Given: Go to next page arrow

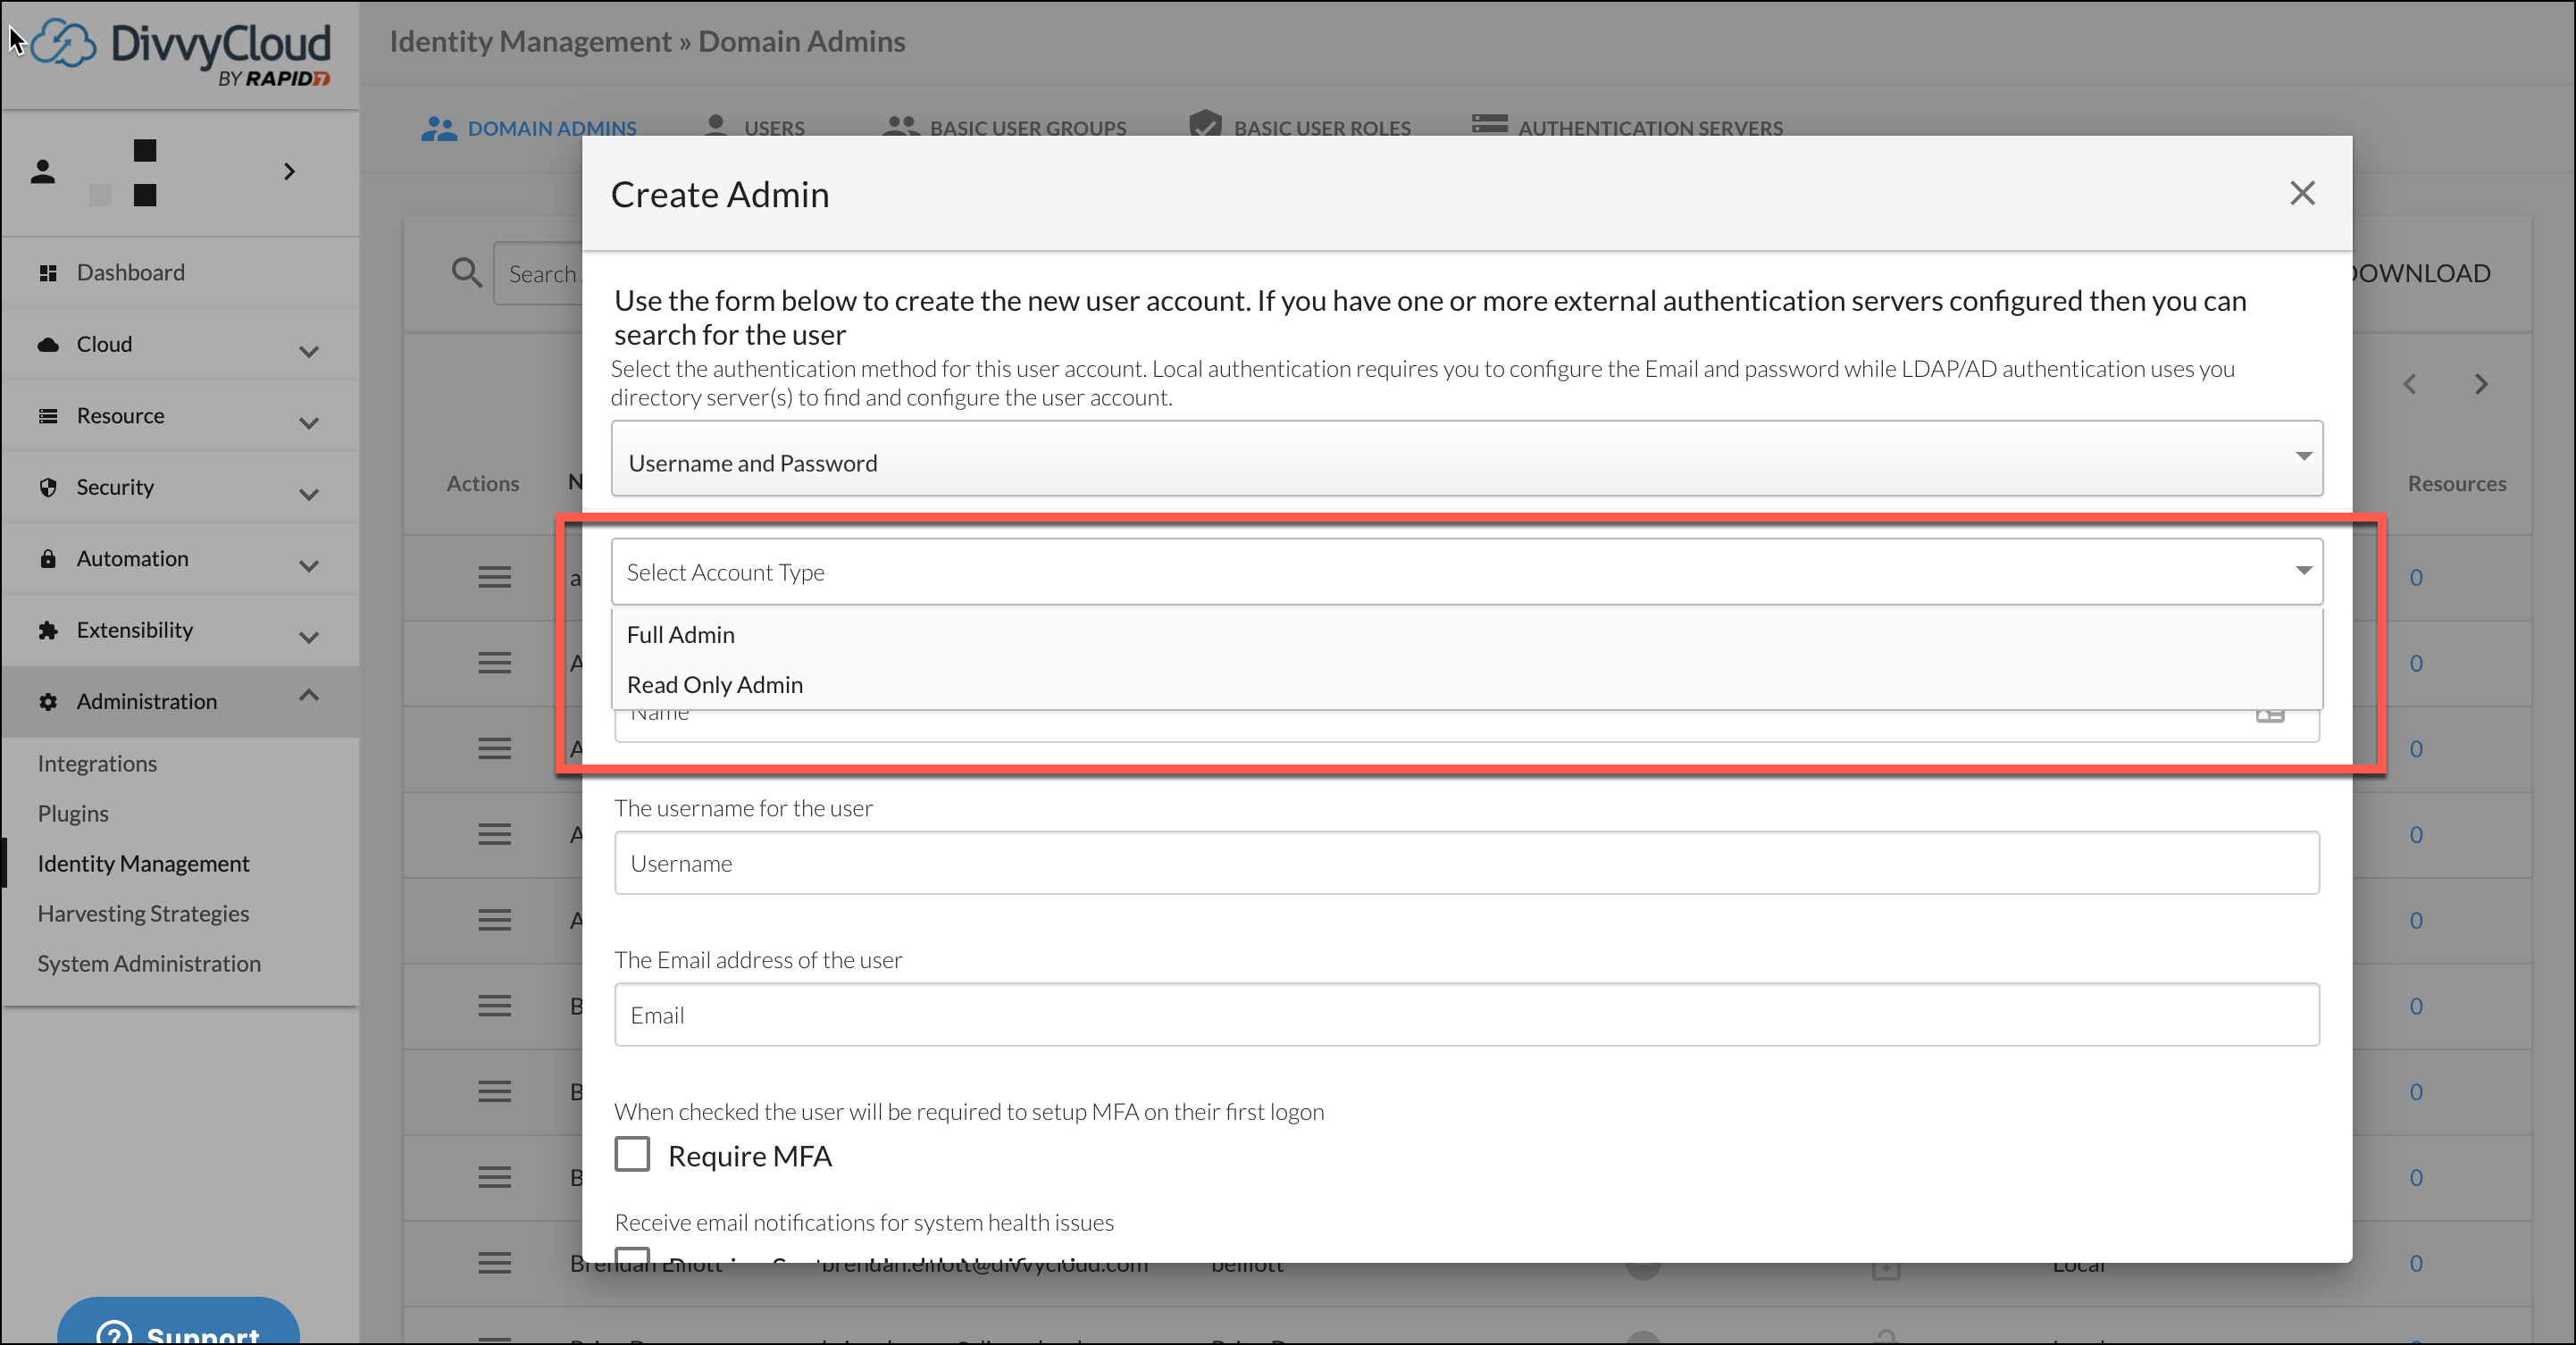Looking at the screenshot, I should pyautogui.click(x=2481, y=384).
